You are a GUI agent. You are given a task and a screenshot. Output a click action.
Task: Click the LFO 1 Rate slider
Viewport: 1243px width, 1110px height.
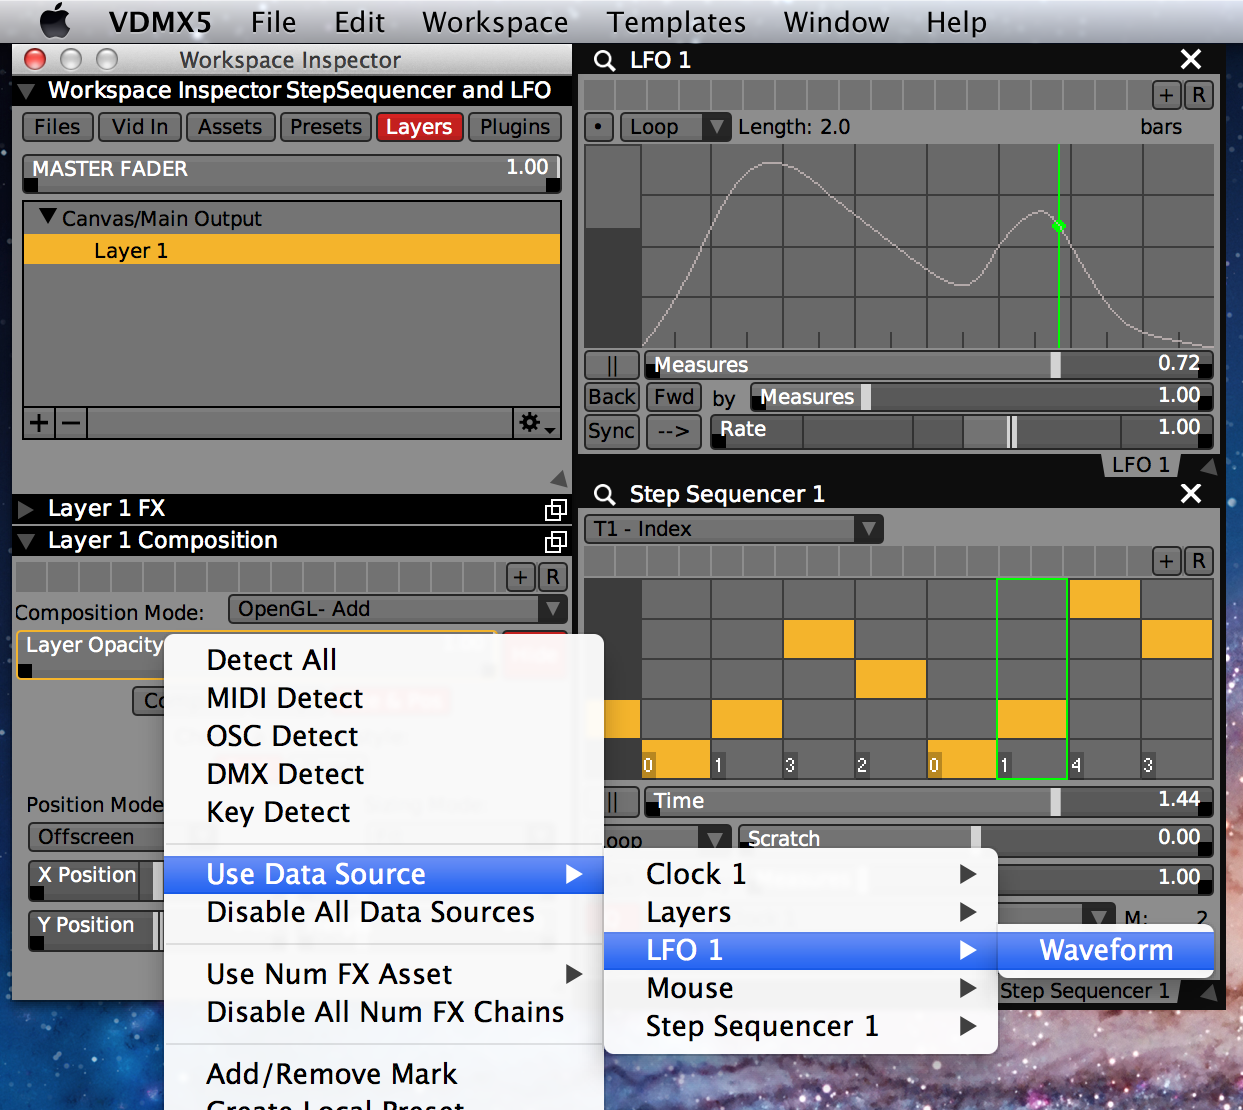pyautogui.click(x=961, y=431)
